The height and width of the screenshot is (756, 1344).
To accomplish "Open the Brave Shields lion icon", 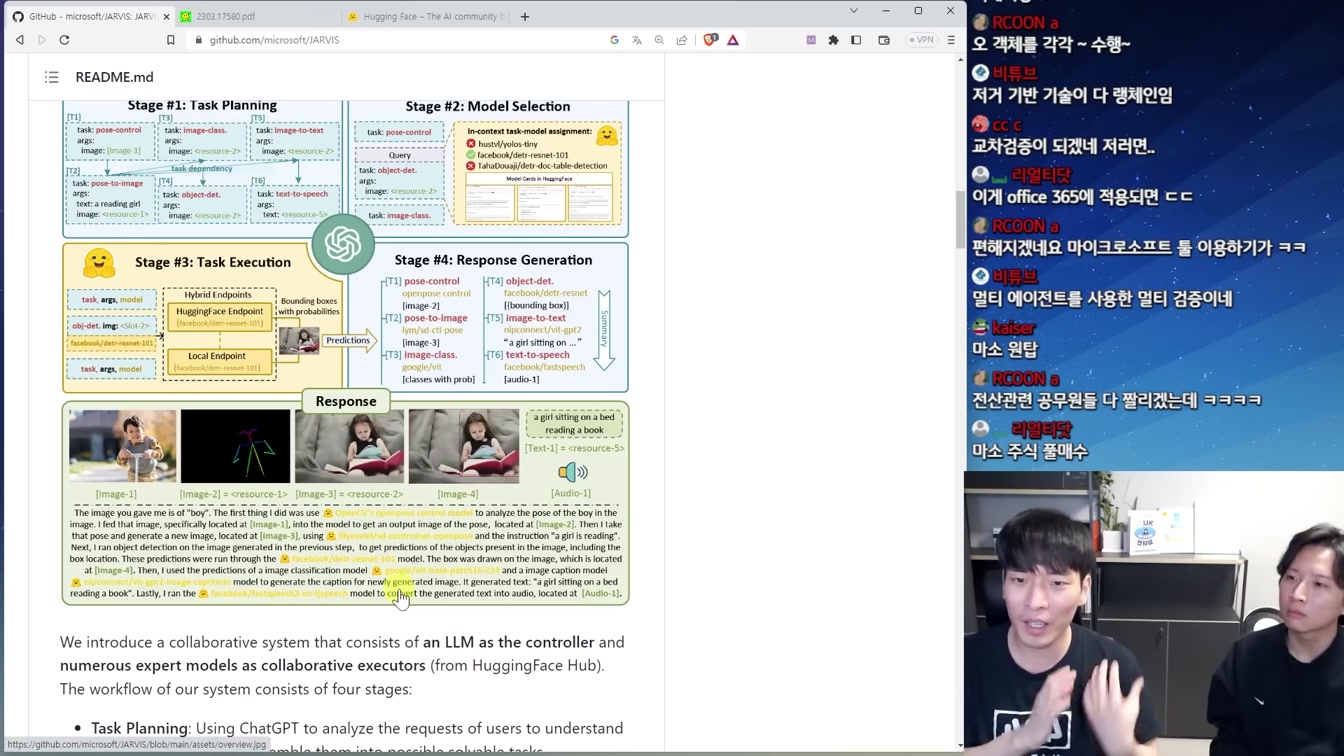I will [x=710, y=40].
